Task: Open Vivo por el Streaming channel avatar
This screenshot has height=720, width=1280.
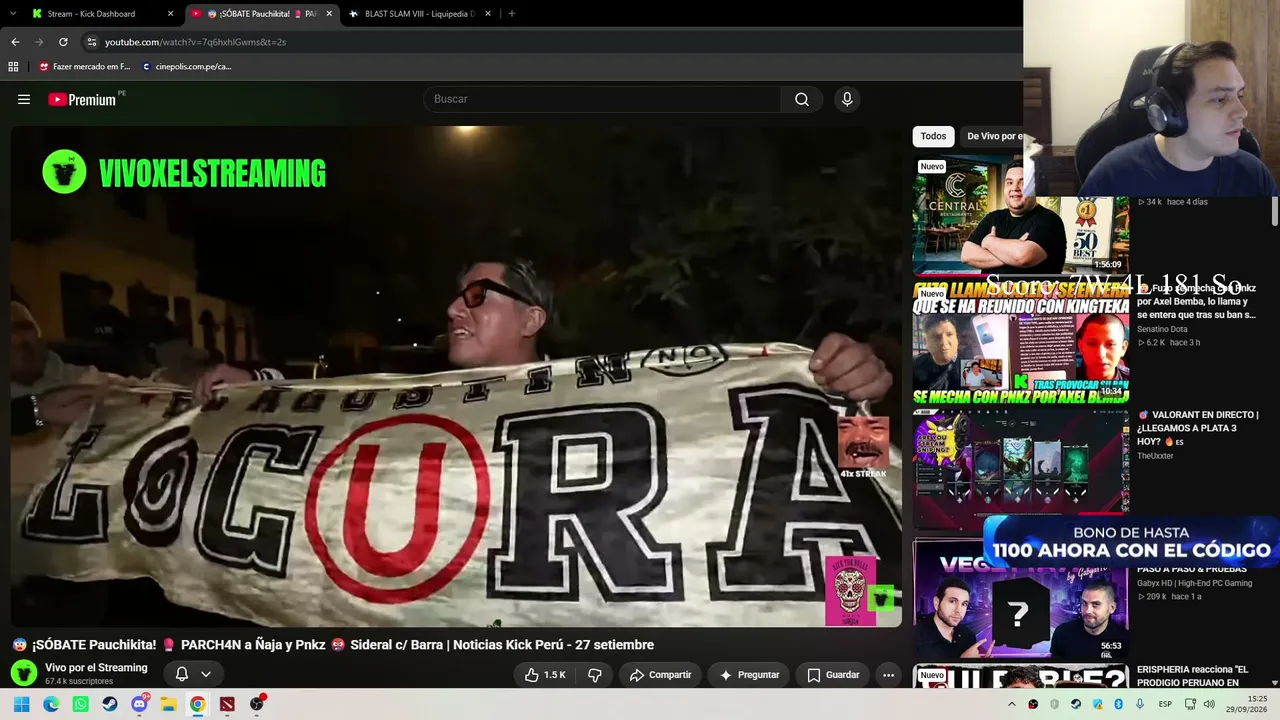Action: [24, 673]
